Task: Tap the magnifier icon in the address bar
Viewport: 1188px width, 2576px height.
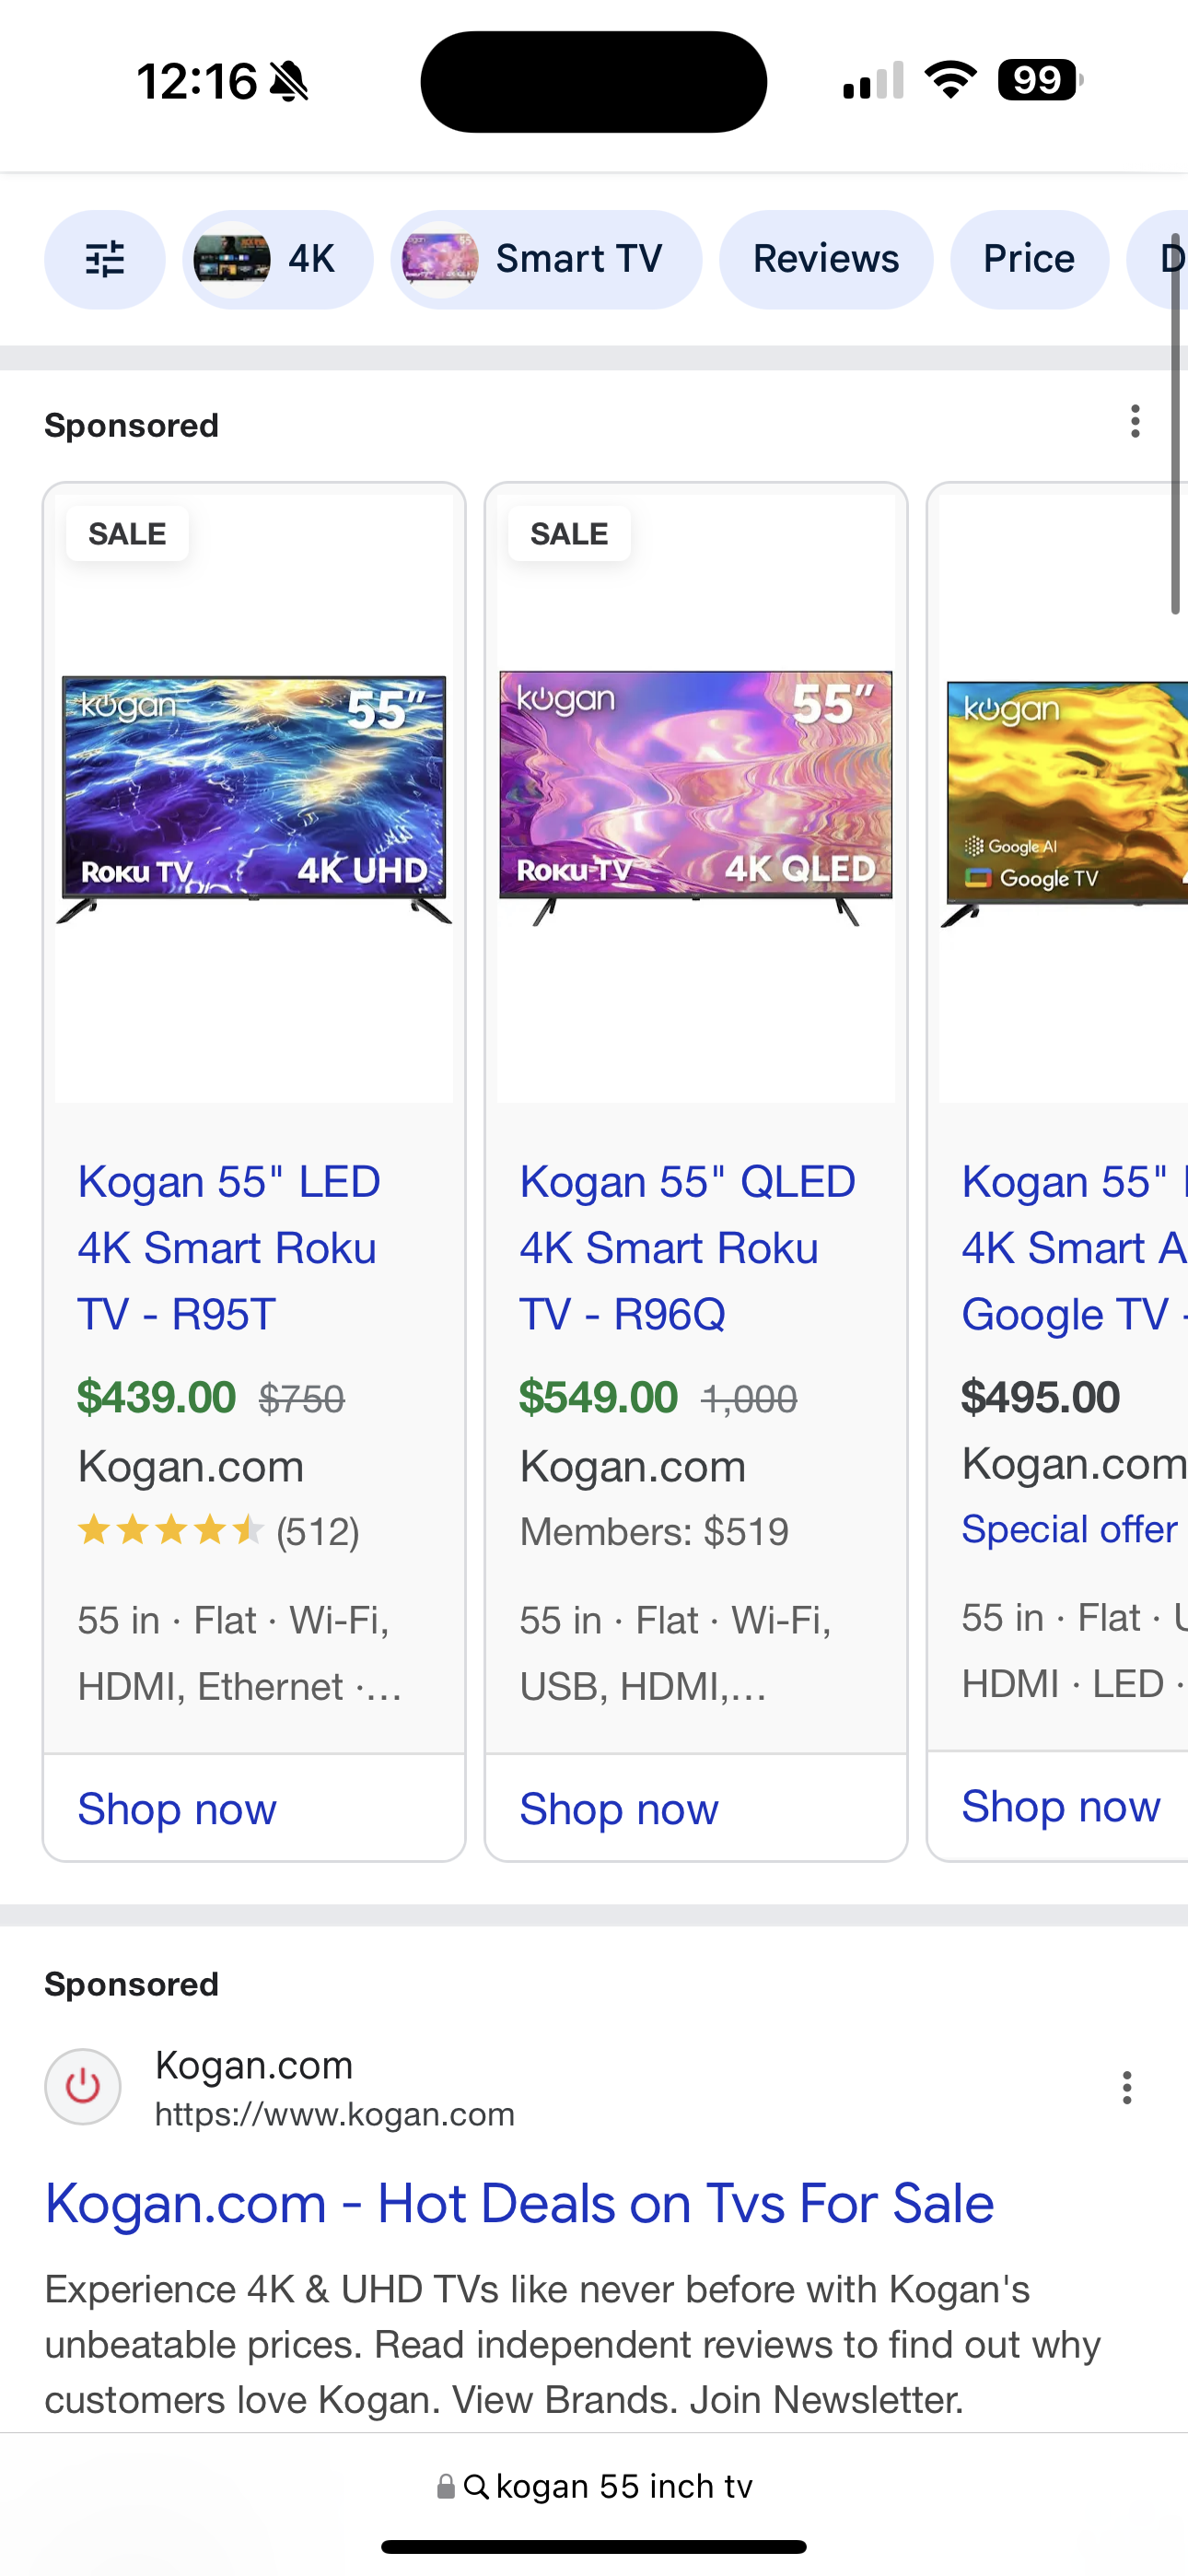Action: [476, 2486]
